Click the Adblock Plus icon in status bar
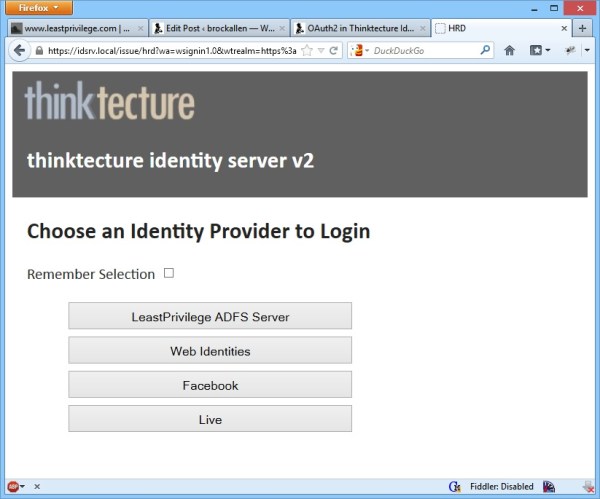The image size is (600, 499). 13,487
